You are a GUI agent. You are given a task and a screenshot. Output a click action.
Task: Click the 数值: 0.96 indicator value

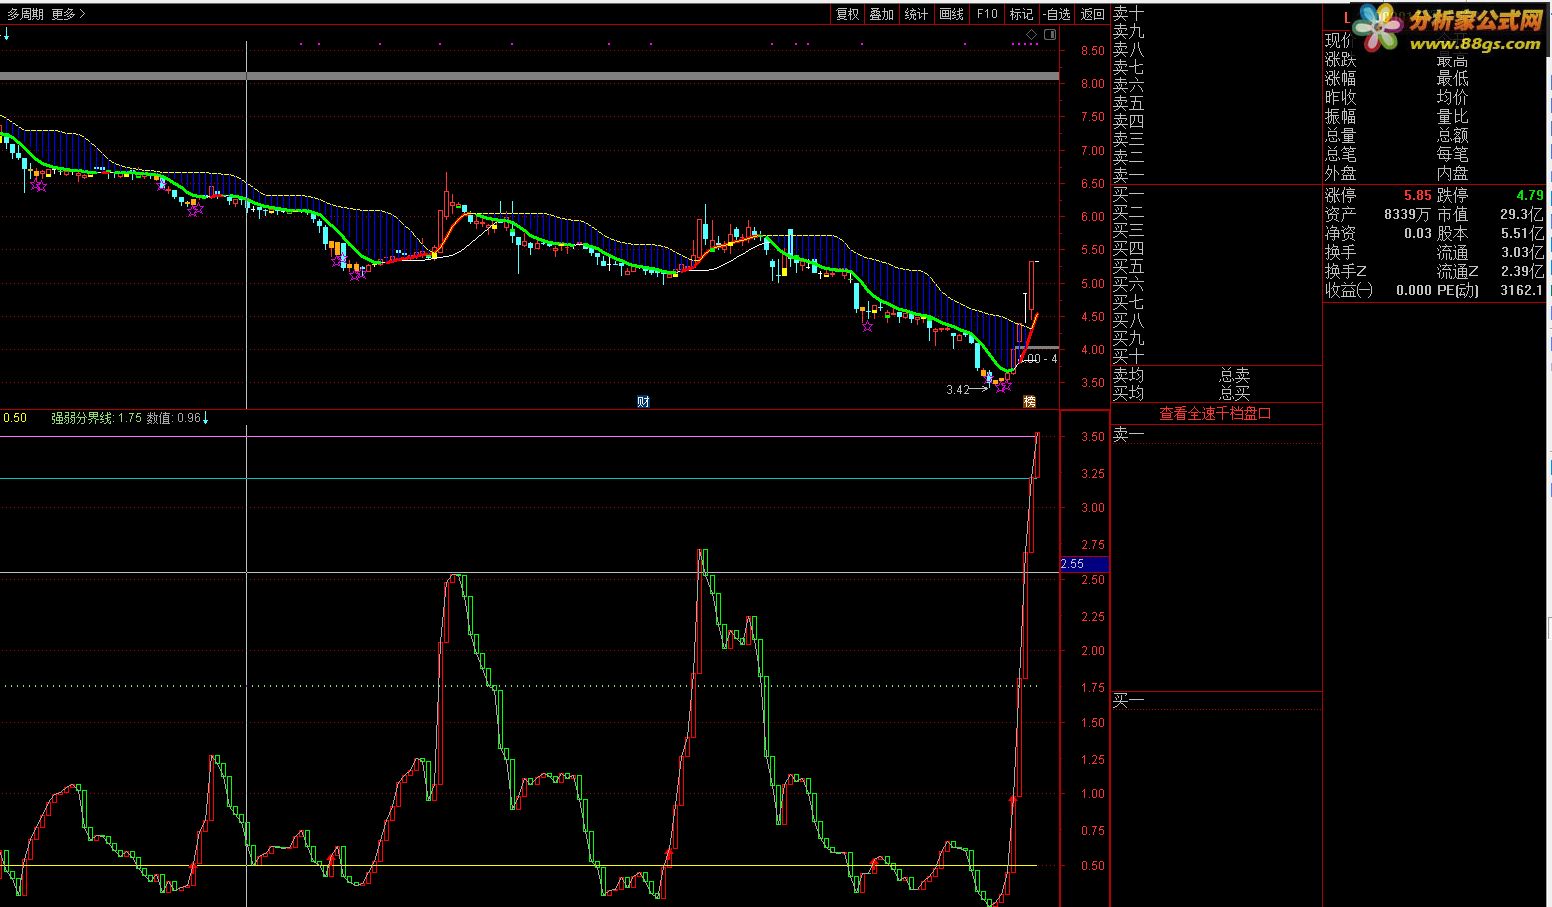pos(174,418)
